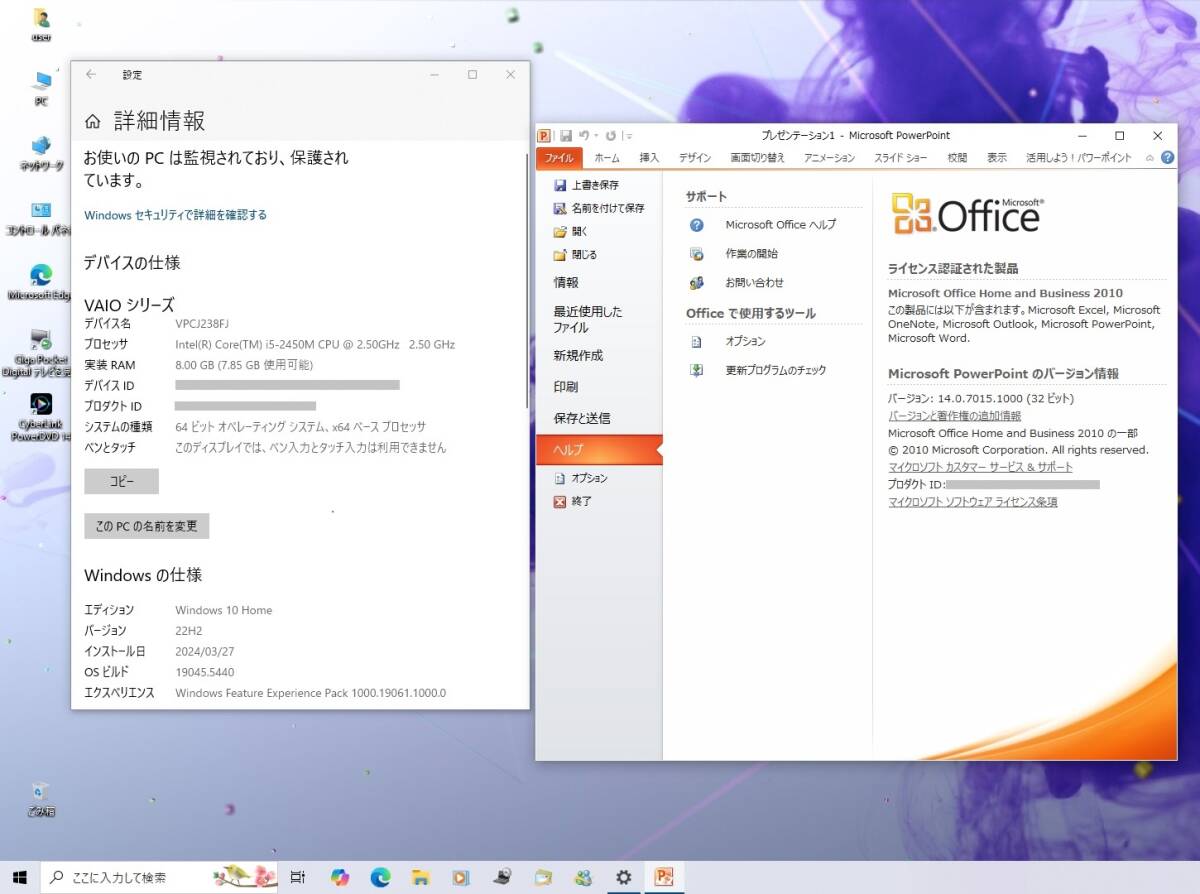Open the Undo history dropdown arrow
This screenshot has height=894, width=1200.
tap(595, 136)
